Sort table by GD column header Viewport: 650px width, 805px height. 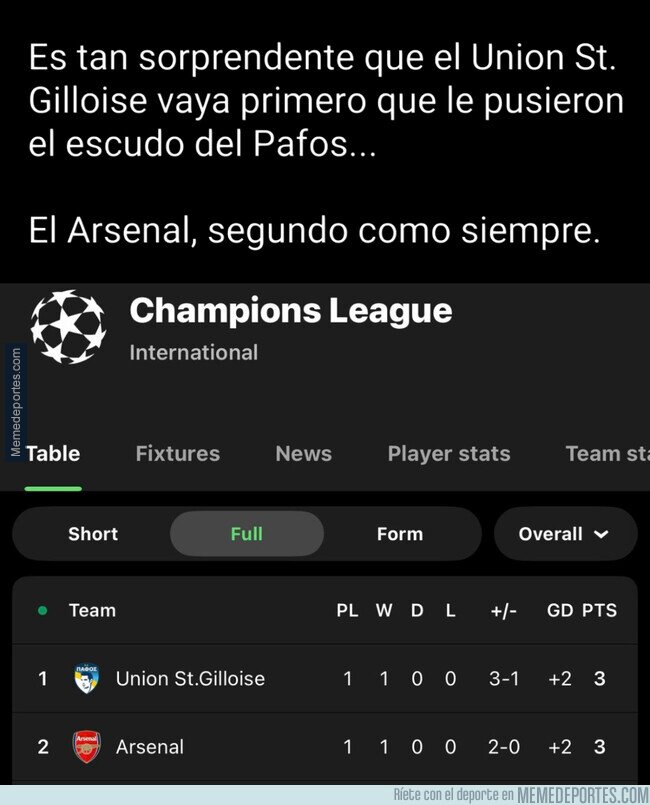559,611
